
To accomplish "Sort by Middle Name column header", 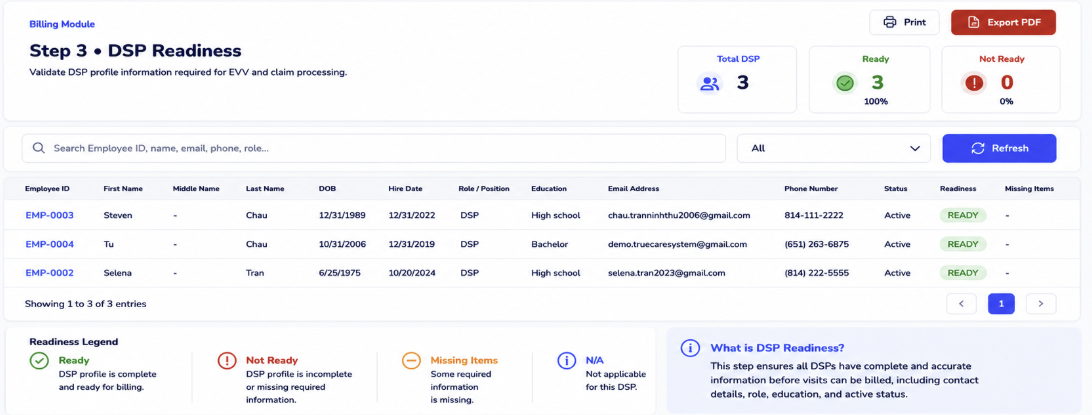I will pyautogui.click(x=196, y=189).
